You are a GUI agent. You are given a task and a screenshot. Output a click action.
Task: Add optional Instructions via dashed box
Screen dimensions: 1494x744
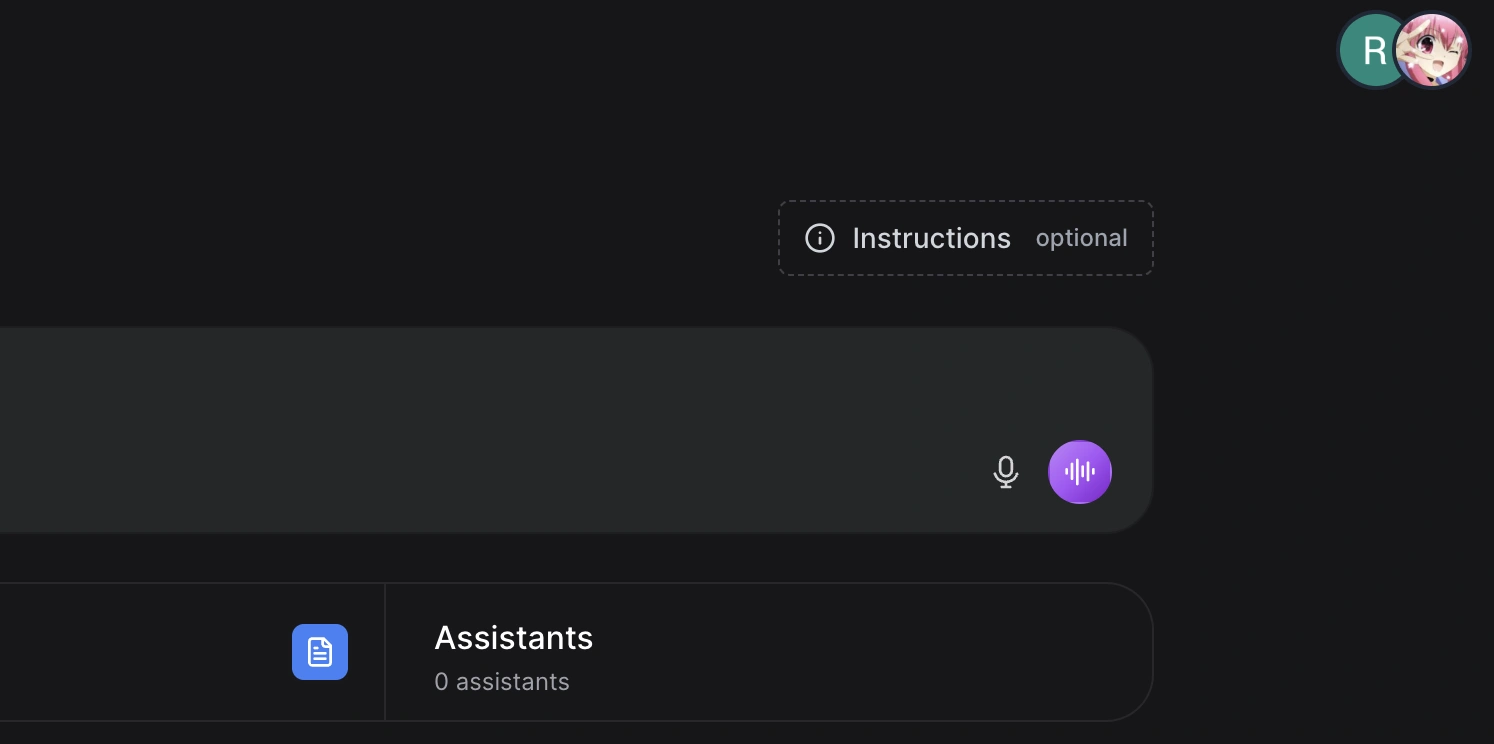(x=966, y=238)
